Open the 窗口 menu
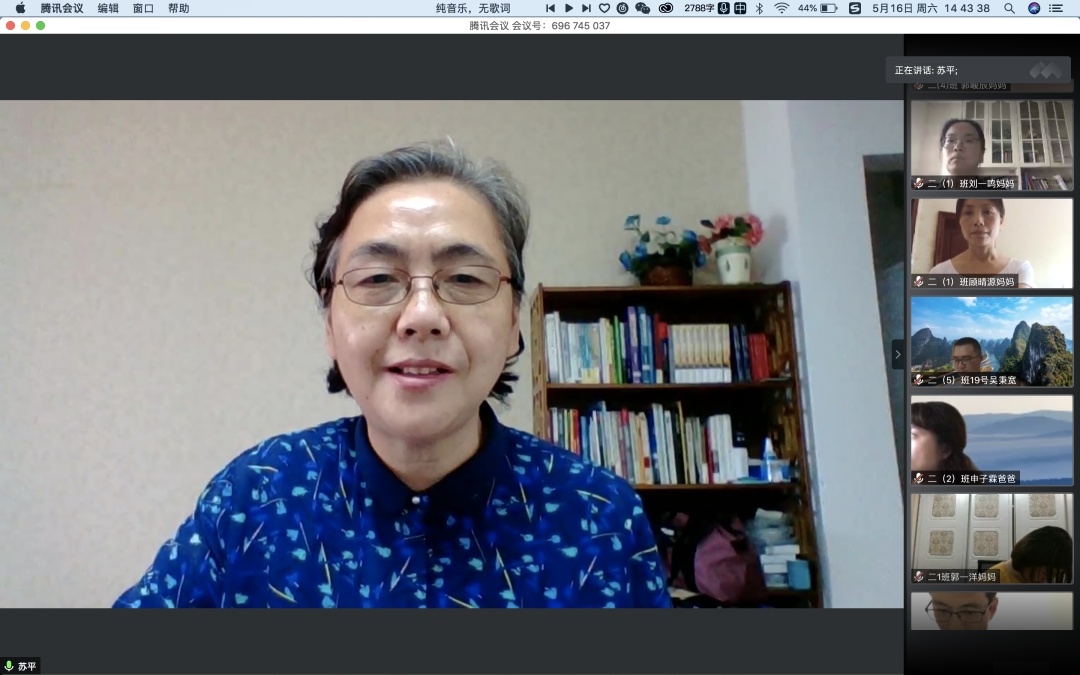The width and height of the screenshot is (1080, 675). click(x=143, y=8)
